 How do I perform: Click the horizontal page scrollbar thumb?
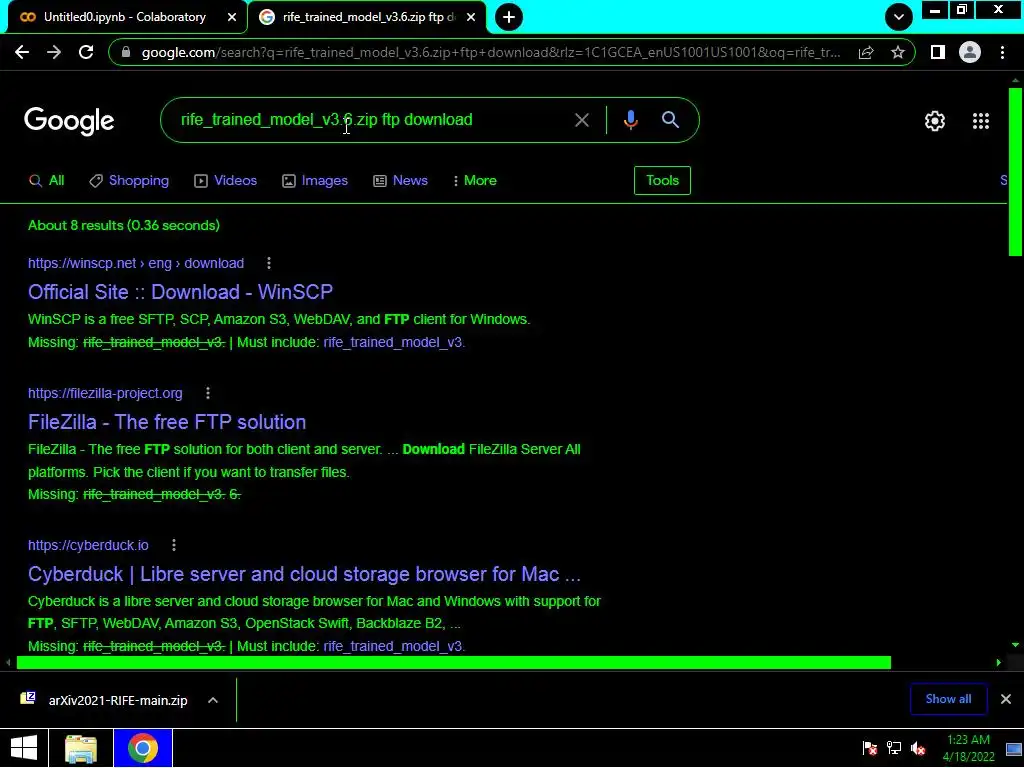454,663
